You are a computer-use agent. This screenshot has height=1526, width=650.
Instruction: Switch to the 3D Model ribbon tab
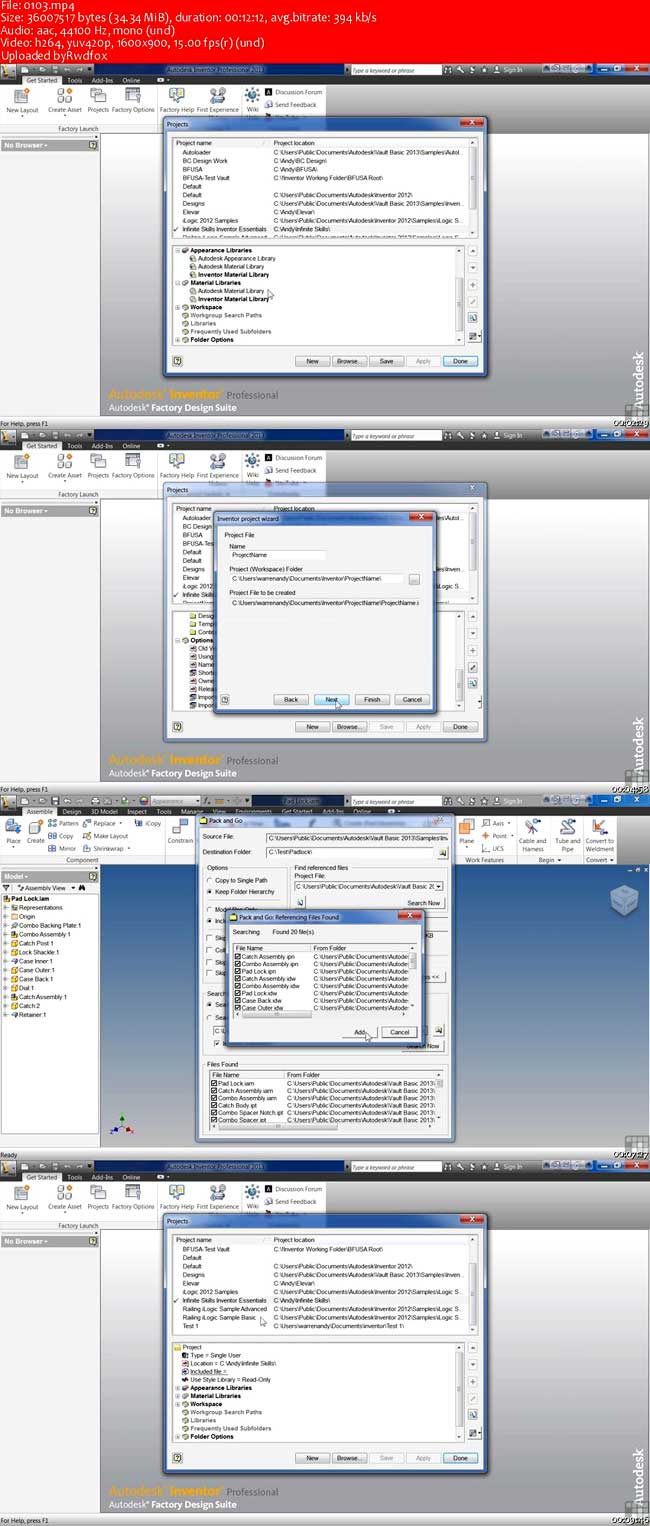tap(105, 811)
